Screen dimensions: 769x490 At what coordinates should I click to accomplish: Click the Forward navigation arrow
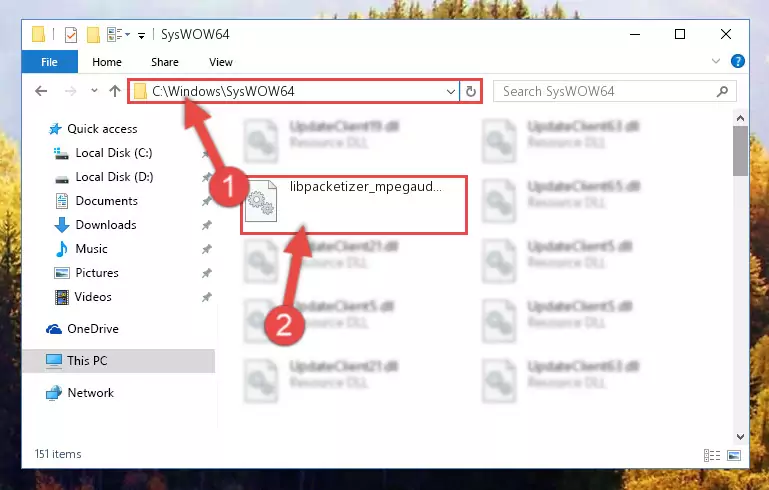pyautogui.click(x=71, y=91)
